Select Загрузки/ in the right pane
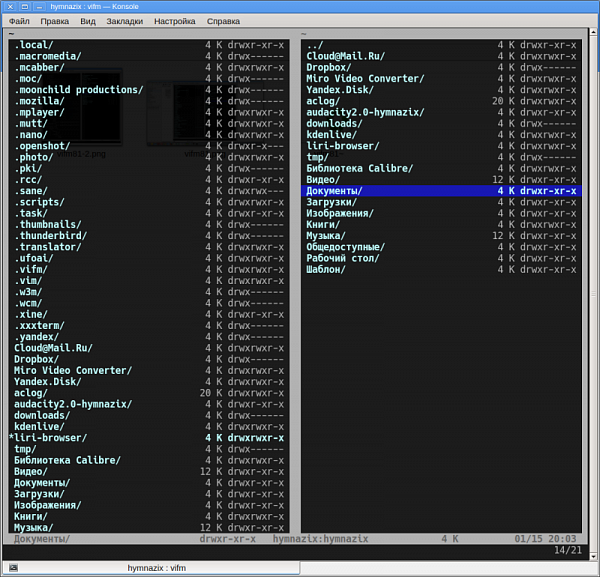This screenshot has height=577, width=600. point(441,202)
